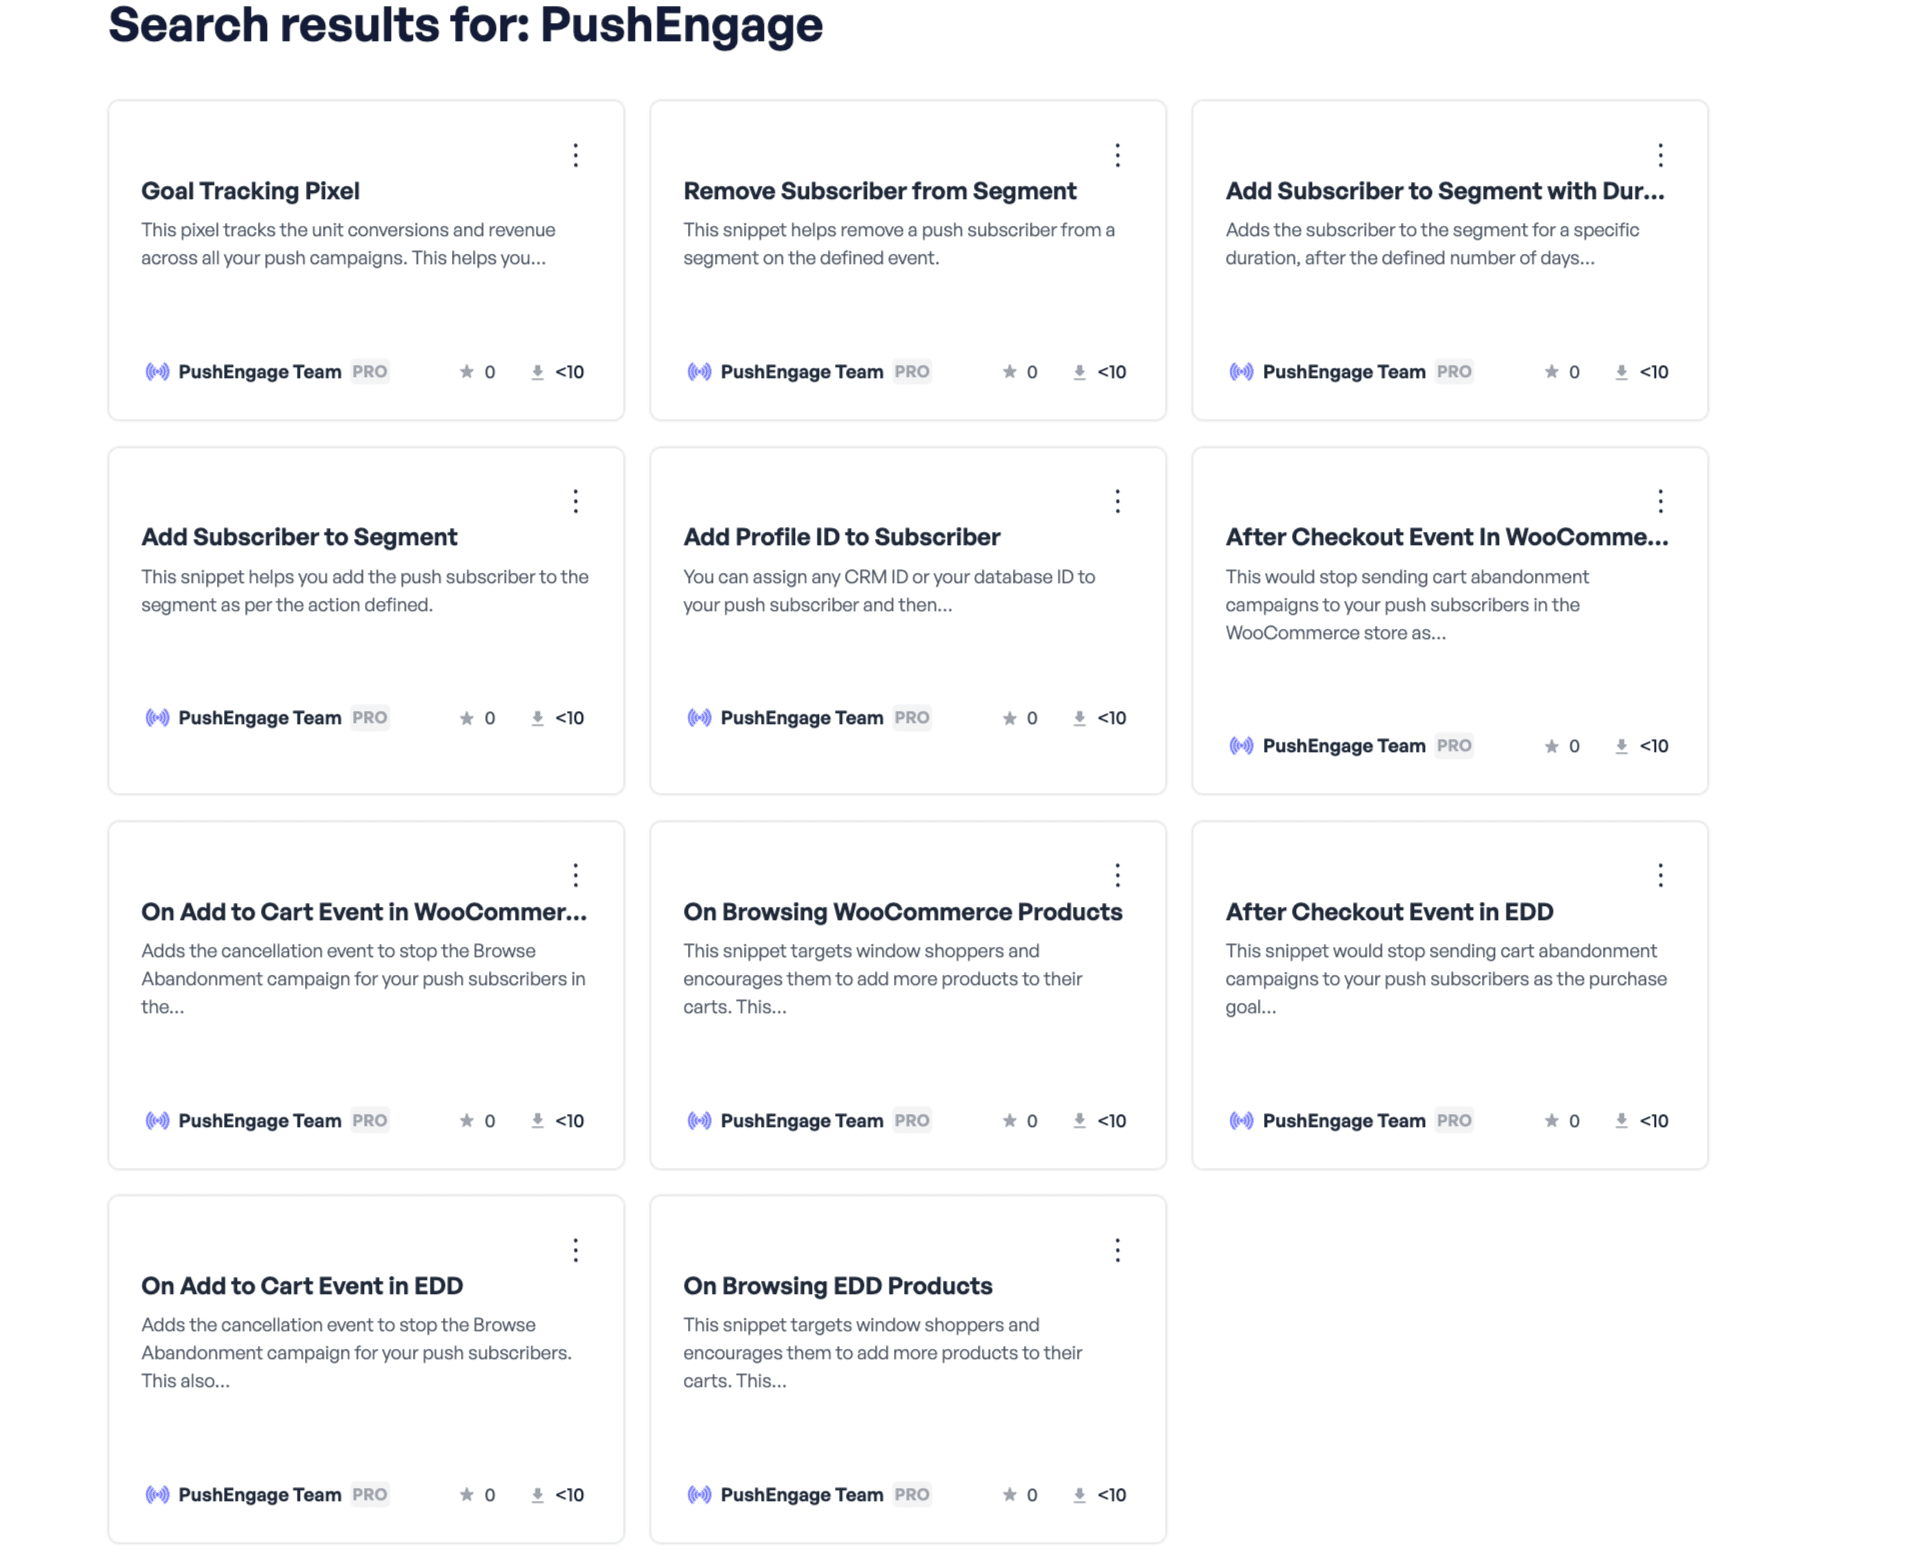
Task: Open three-dot menu on Remove Subscriber from Segment
Action: (1117, 155)
